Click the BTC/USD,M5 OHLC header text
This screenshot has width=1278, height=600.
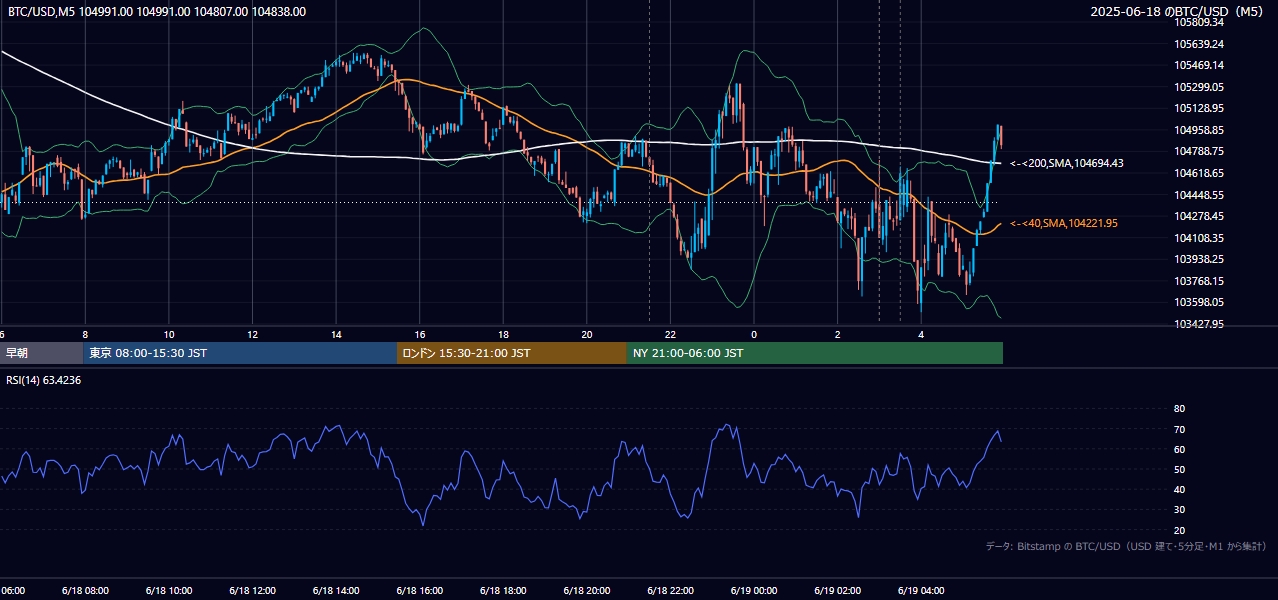pyautogui.click(x=157, y=12)
